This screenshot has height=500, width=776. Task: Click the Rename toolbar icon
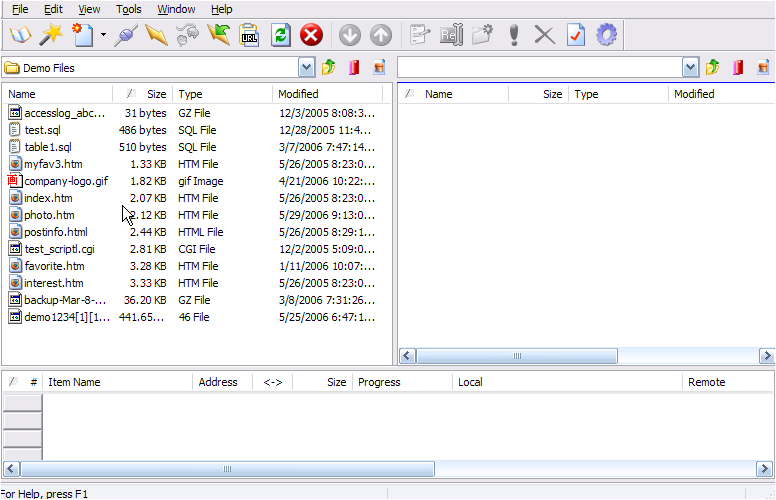tap(451, 35)
